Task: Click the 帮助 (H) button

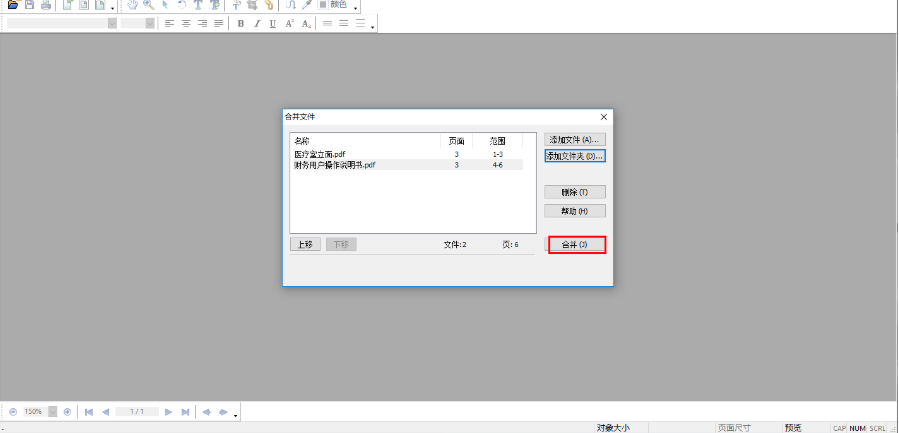Action: 574,211
